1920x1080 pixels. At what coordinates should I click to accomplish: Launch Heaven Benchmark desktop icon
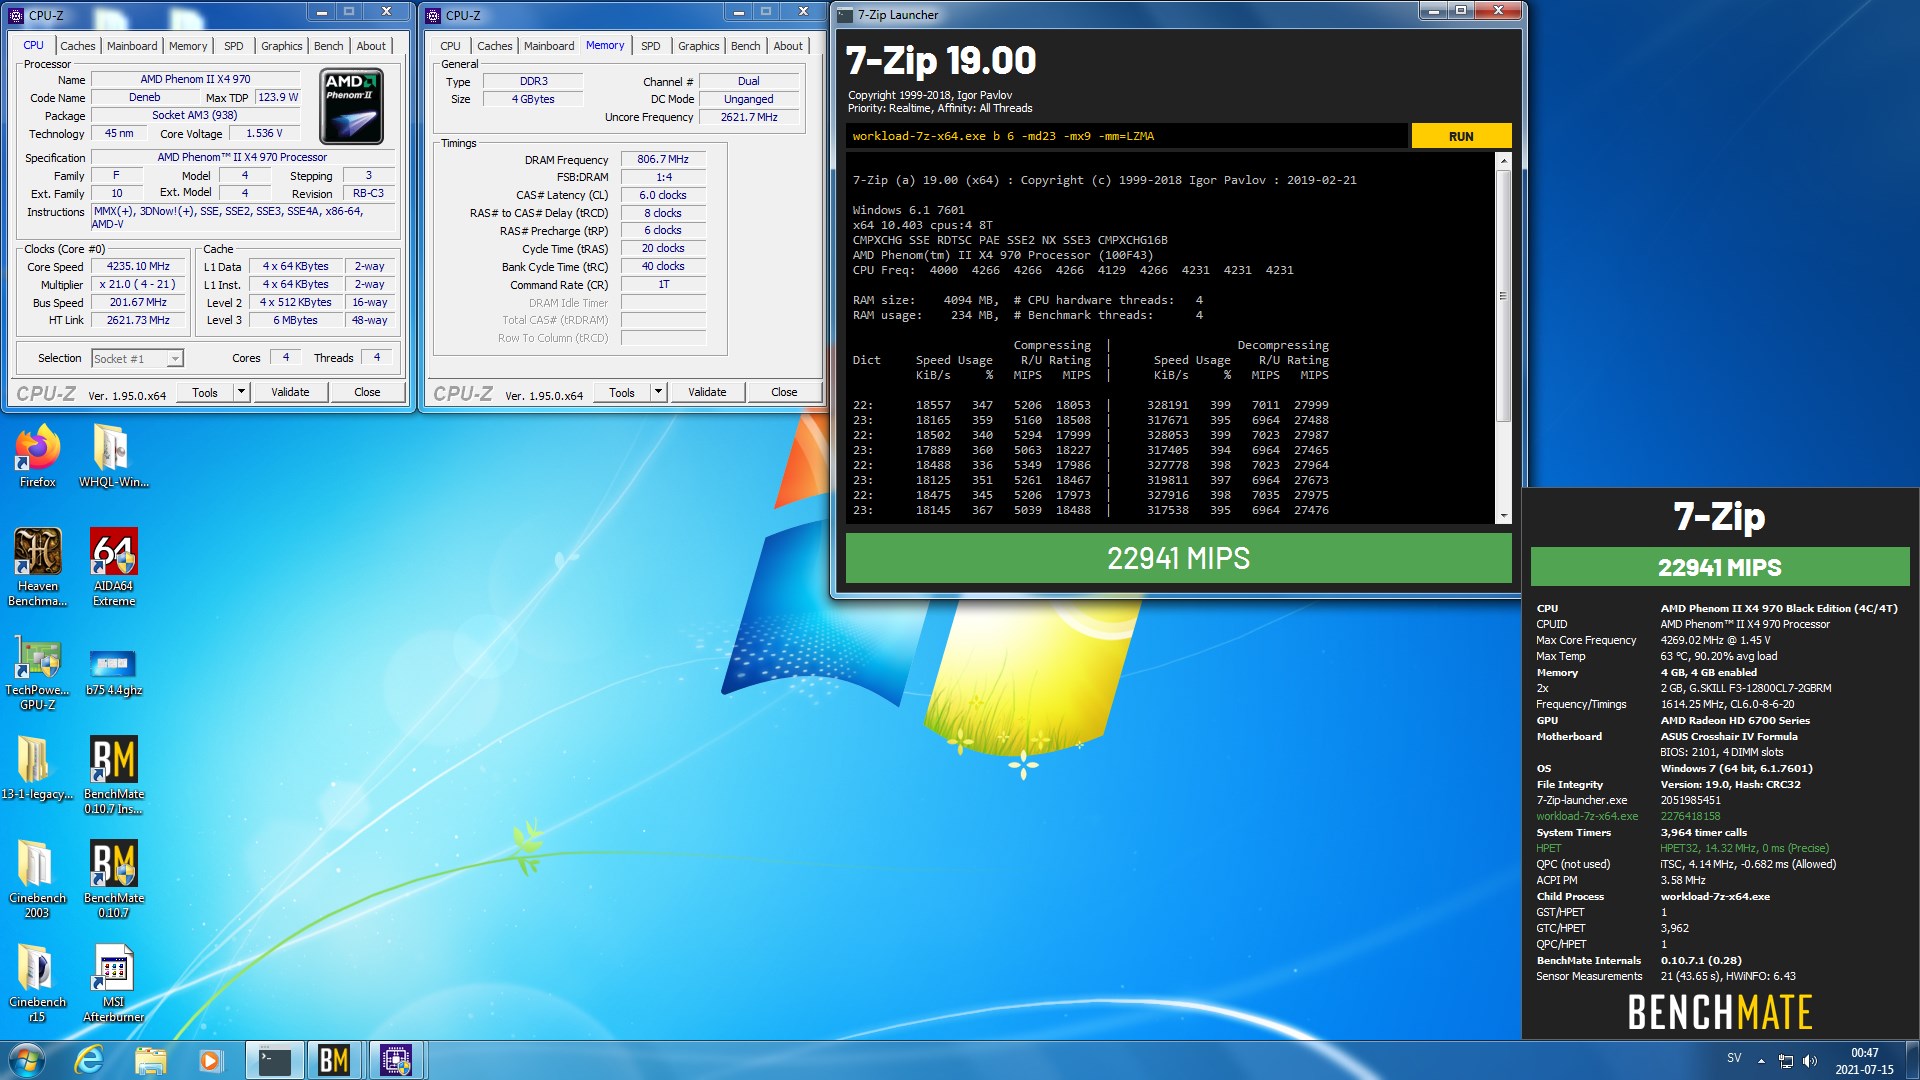[x=37, y=567]
